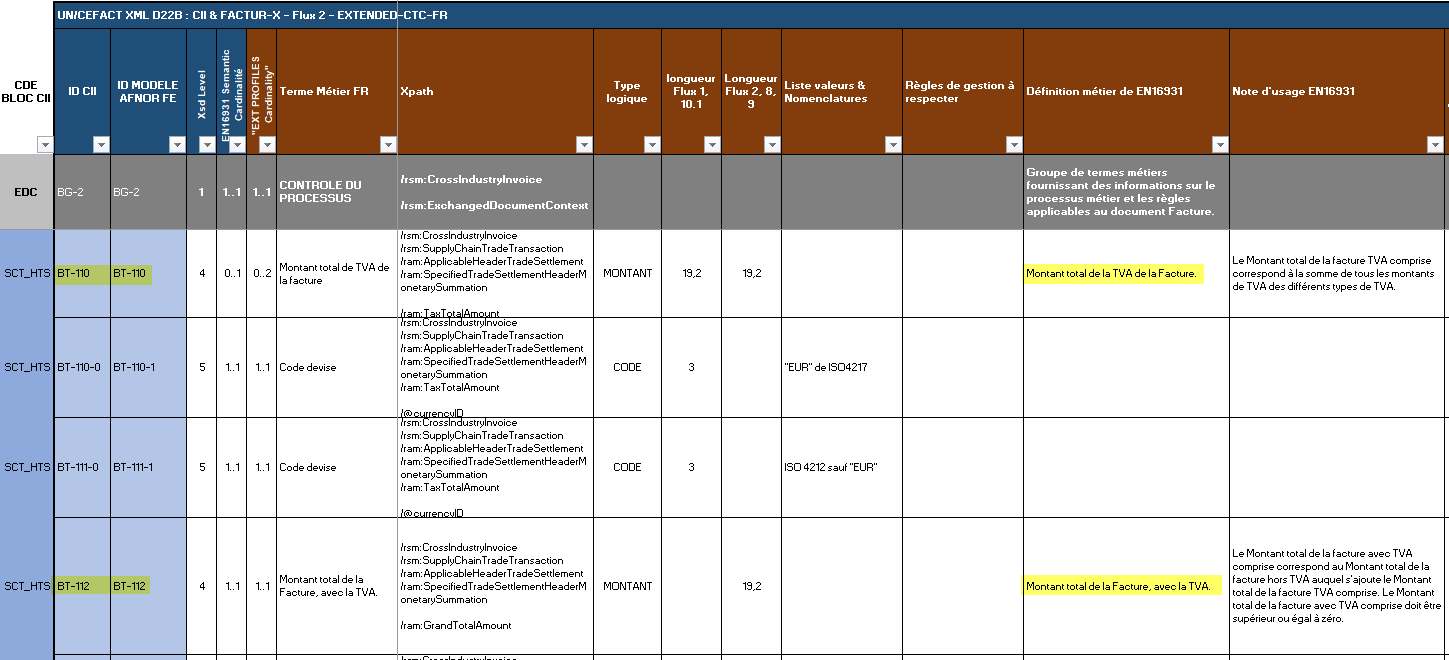The height and width of the screenshot is (660, 1449).
Task: Open the EXT PROFILES Cardinality filter arrow
Action: (267, 145)
